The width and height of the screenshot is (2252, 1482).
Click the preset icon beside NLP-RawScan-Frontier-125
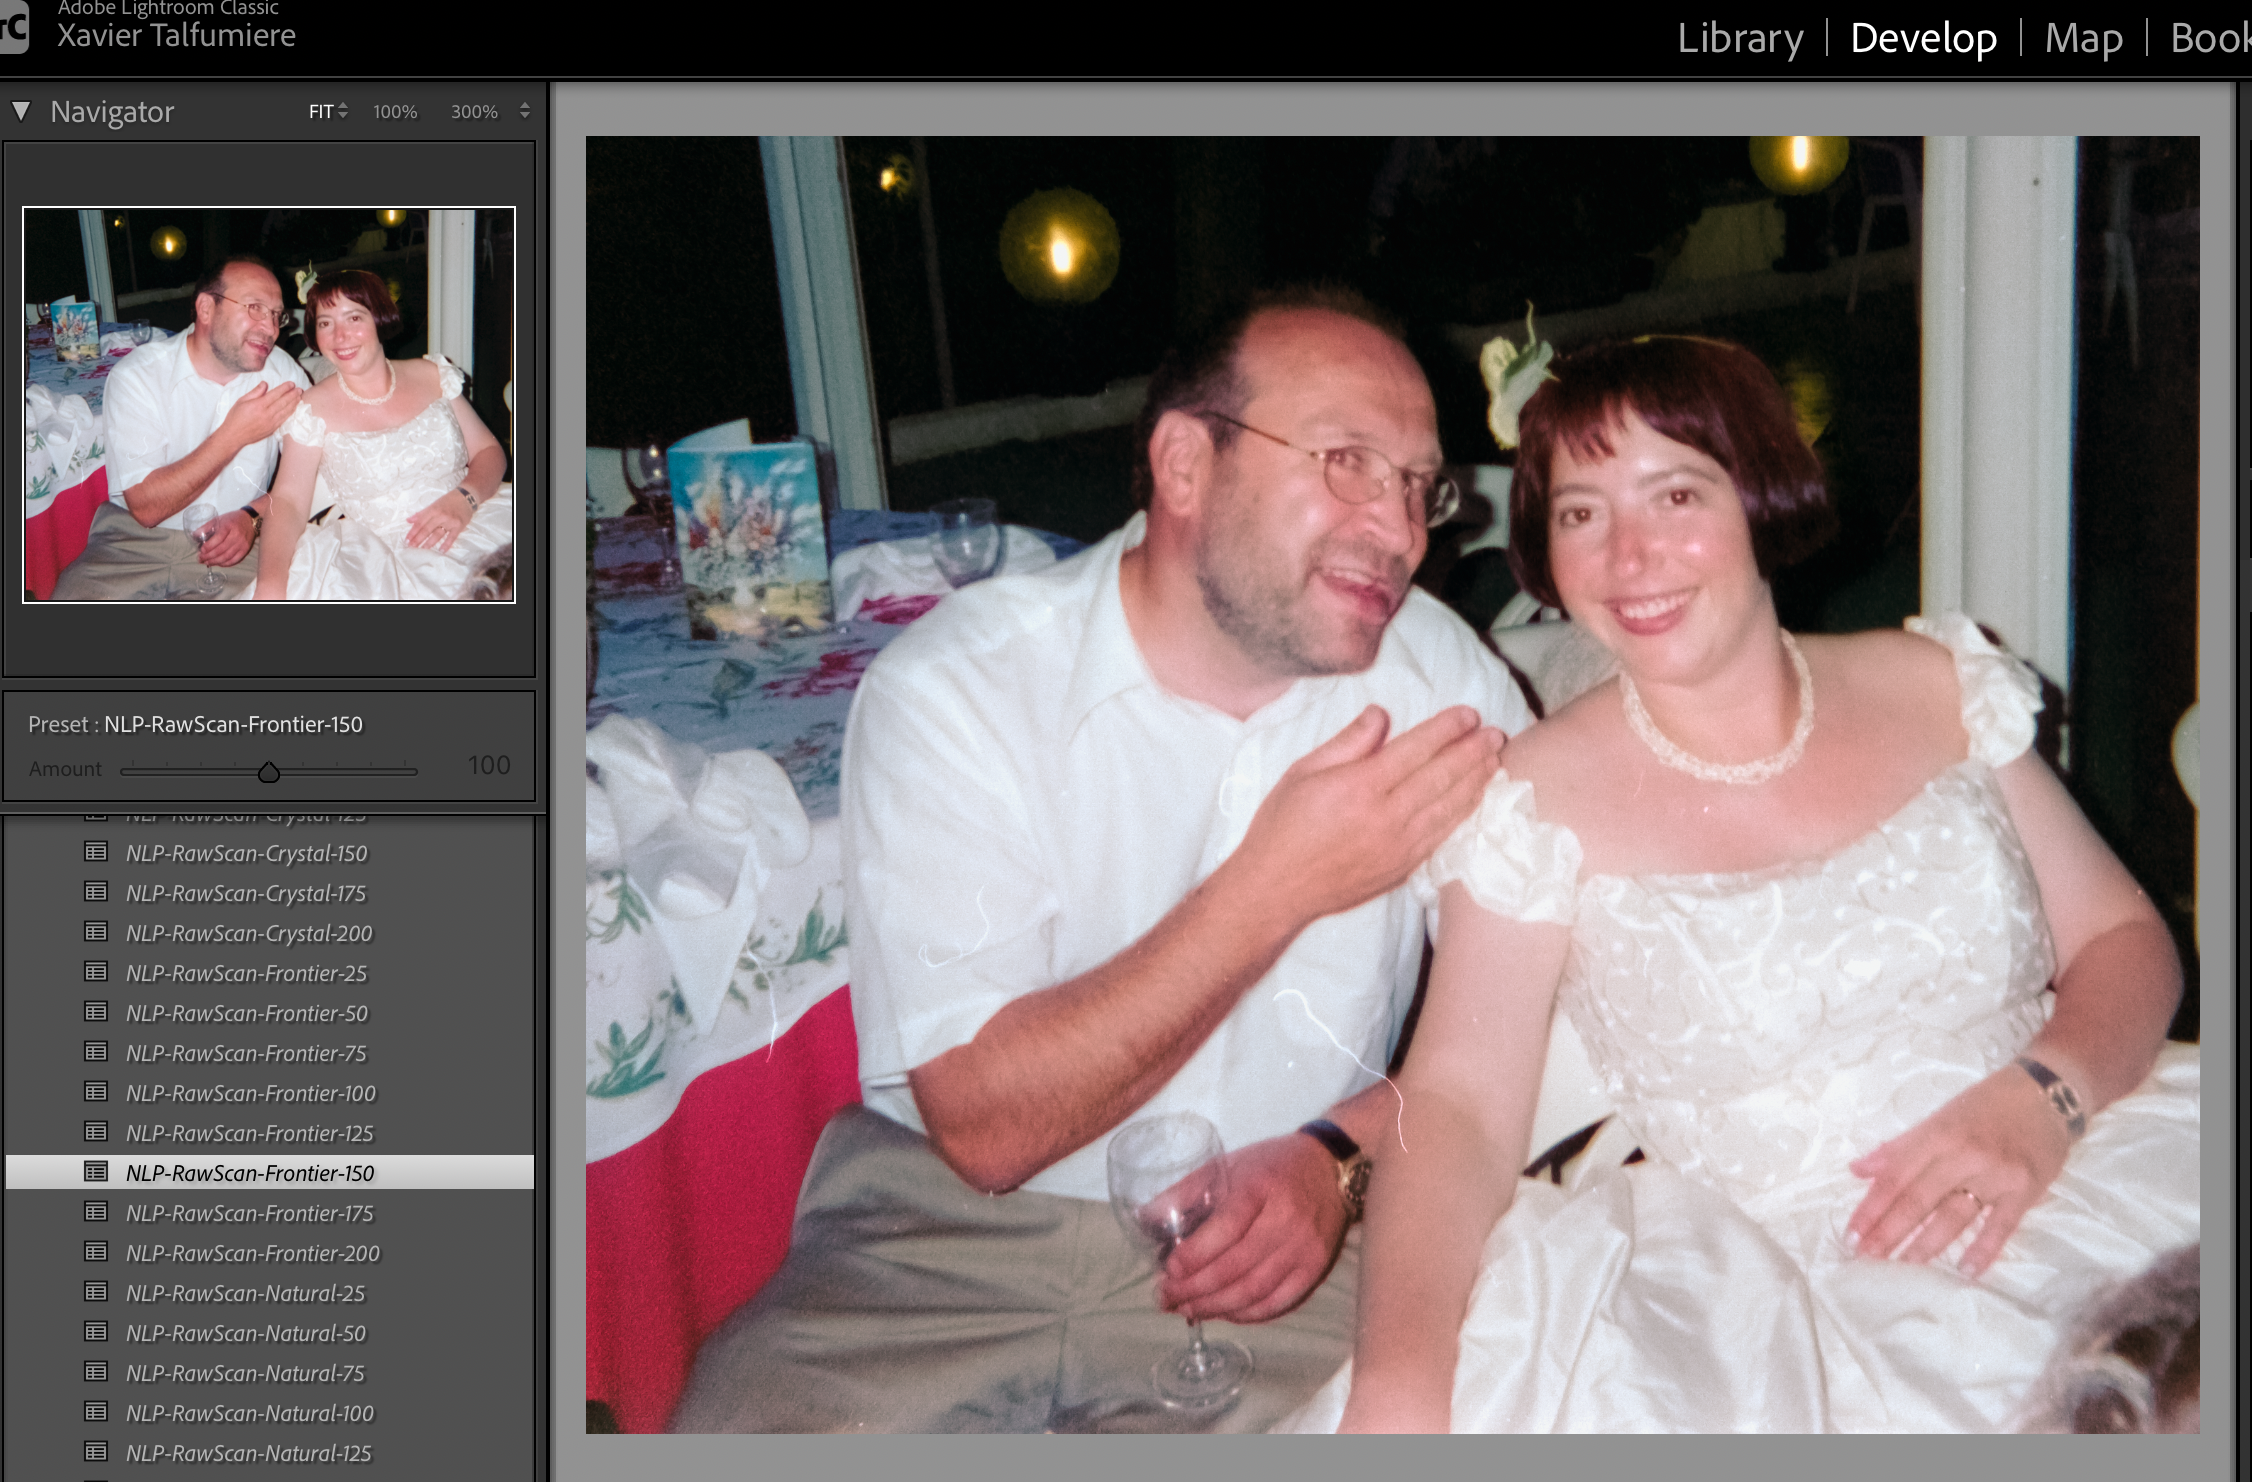[x=96, y=1132]
